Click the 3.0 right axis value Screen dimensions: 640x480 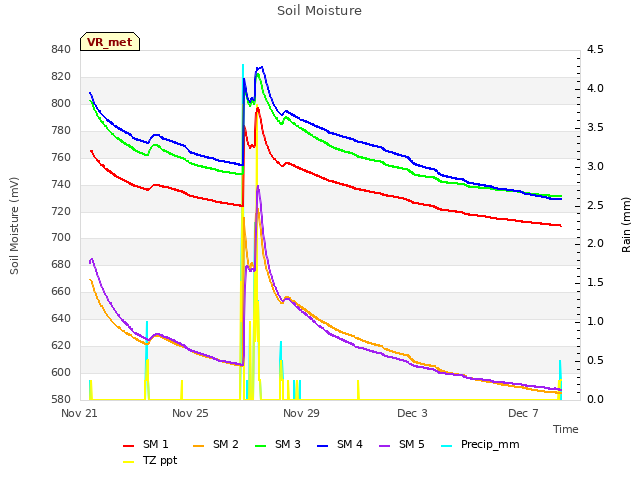pyautogui.click(x=595, y=166)
